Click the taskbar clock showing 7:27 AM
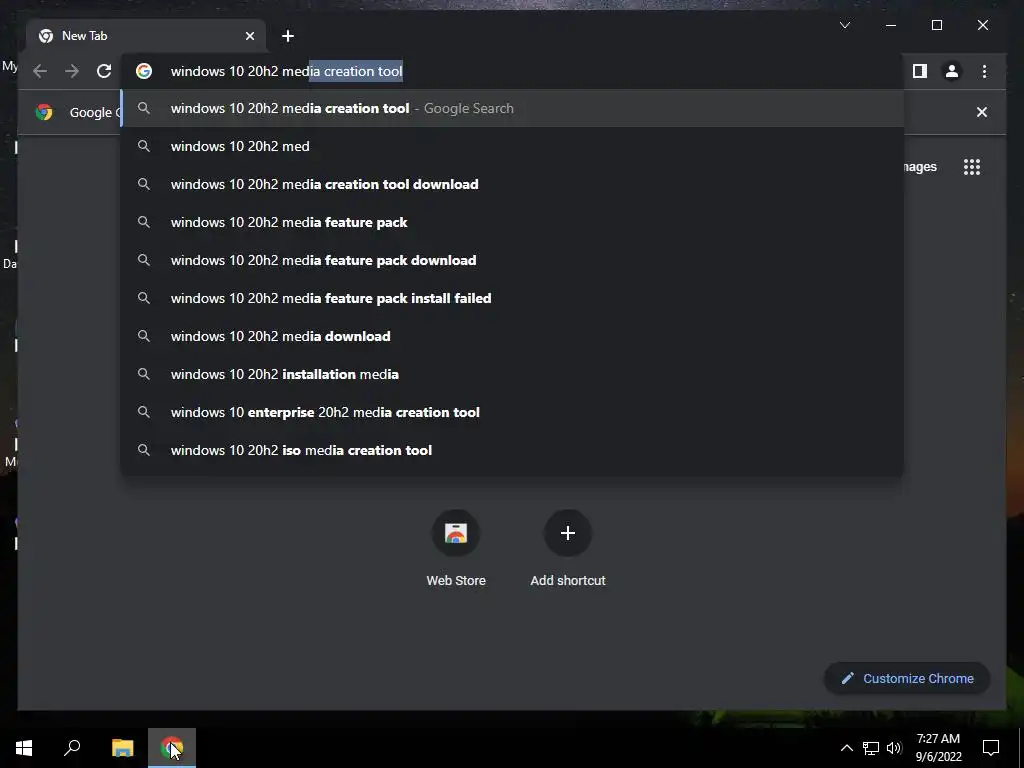The image size is (1024, 768). [938, 748]
